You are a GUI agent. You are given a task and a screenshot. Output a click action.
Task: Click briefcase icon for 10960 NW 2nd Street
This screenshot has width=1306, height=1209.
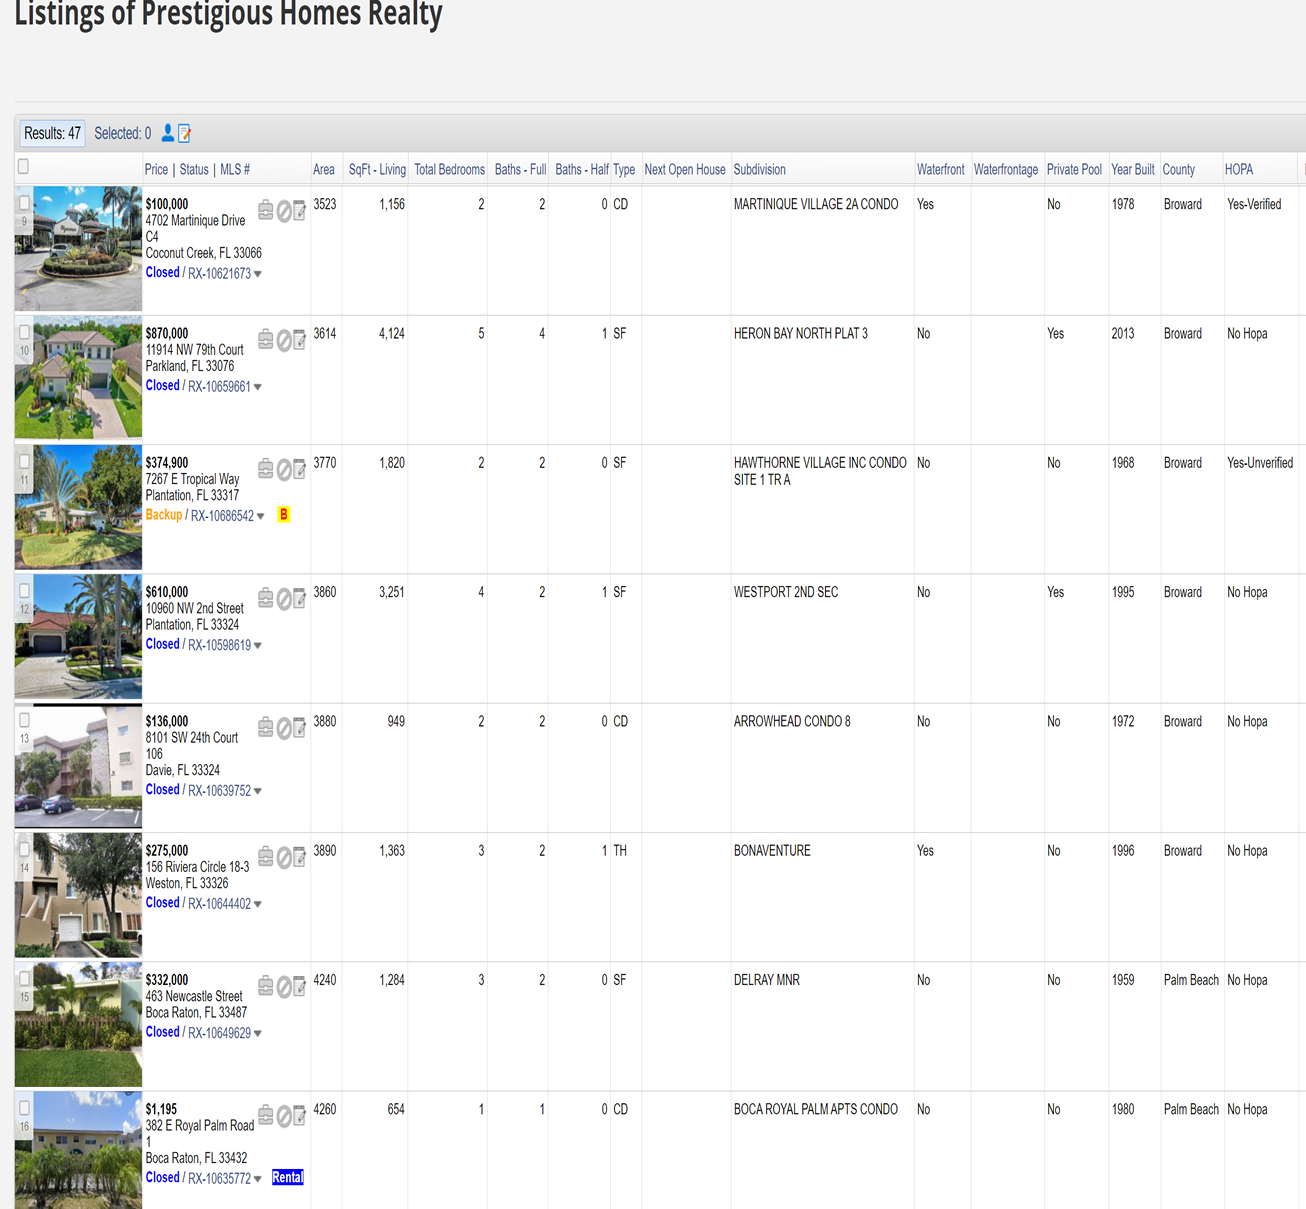[x=266, y=598]
